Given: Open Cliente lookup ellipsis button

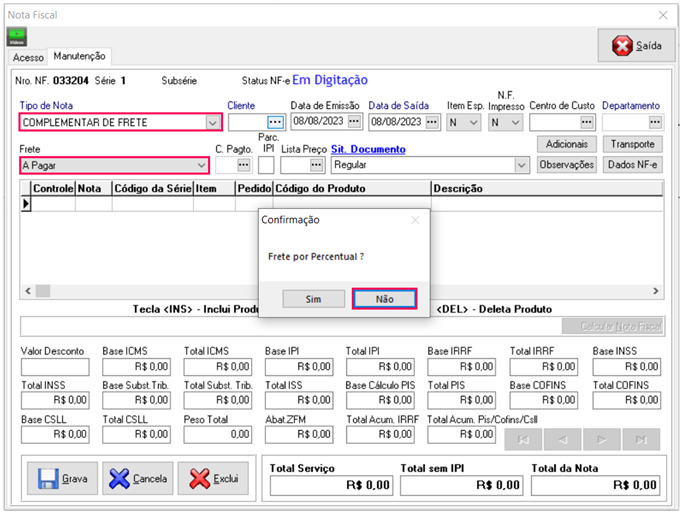Looking at the screenshot, I should click(x=276, y=122).
